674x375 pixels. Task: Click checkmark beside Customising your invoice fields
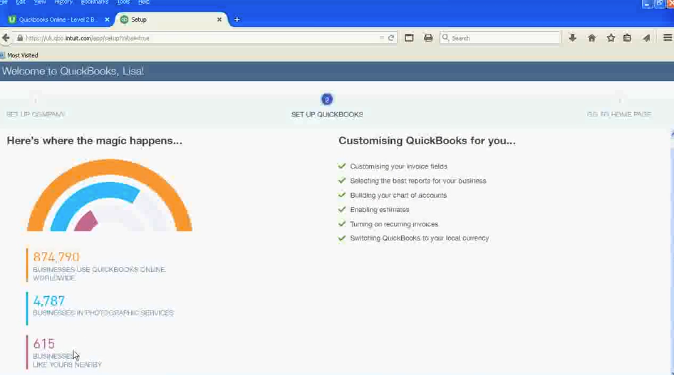[342, 166]
